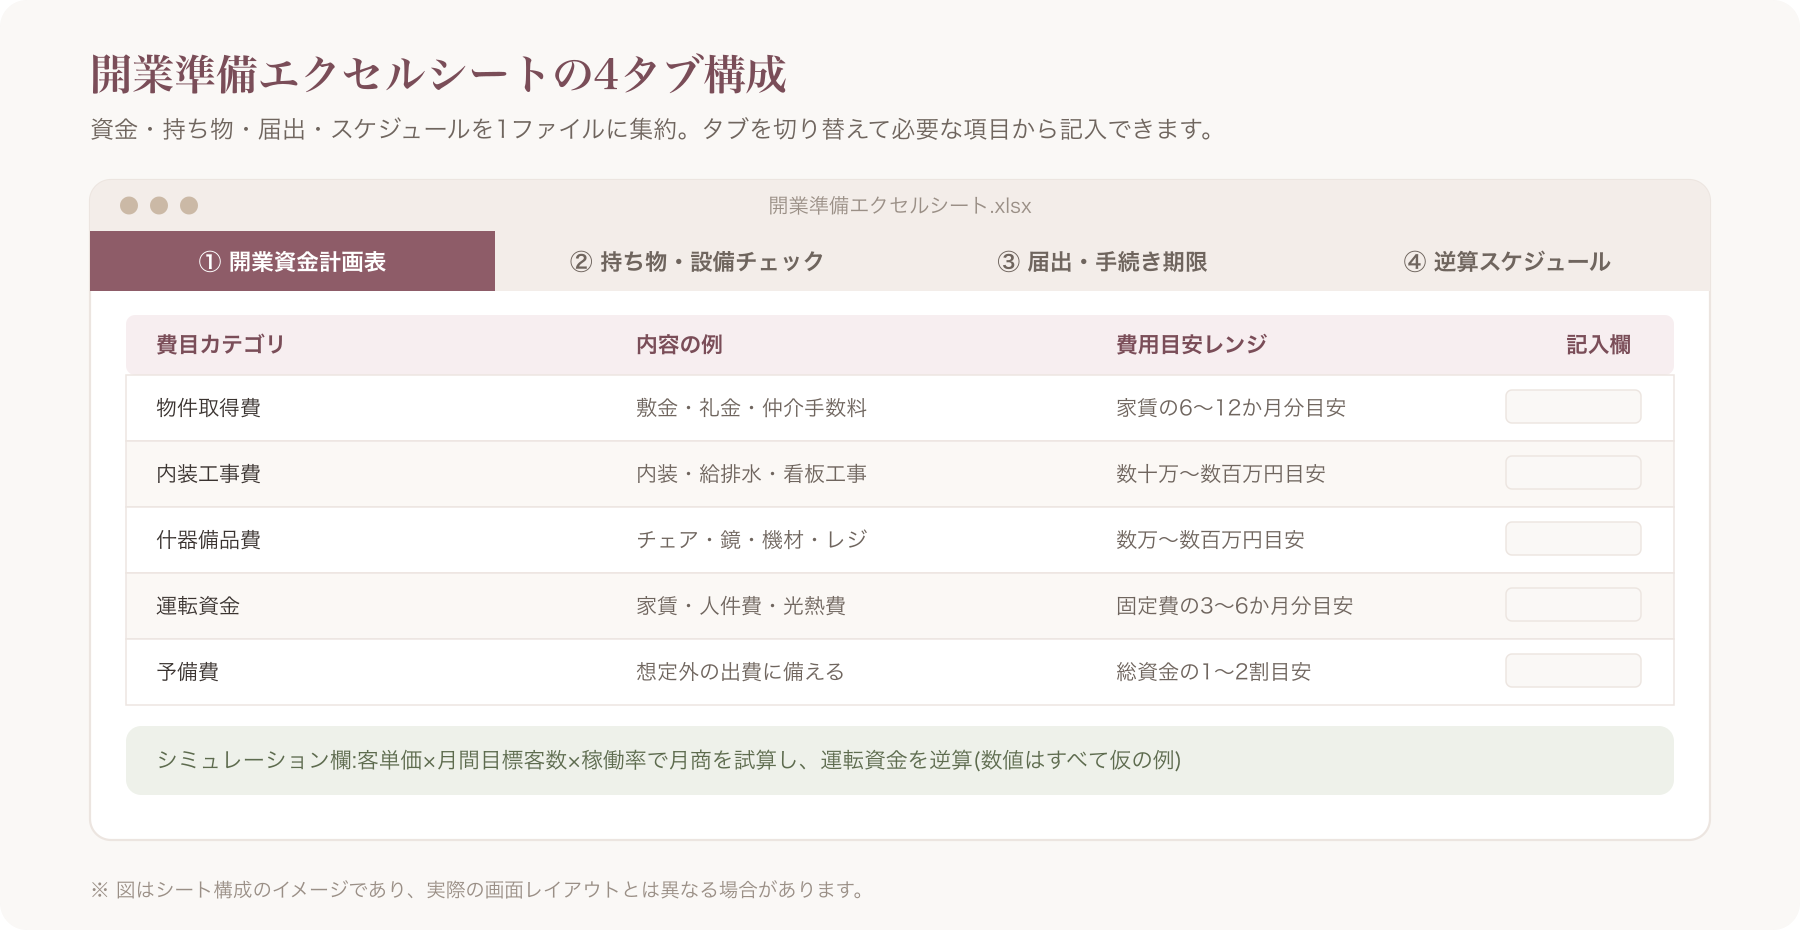Click the 想定外の出費に備える cell
This screenshot has height=930, width=1800.
point(740,672)
